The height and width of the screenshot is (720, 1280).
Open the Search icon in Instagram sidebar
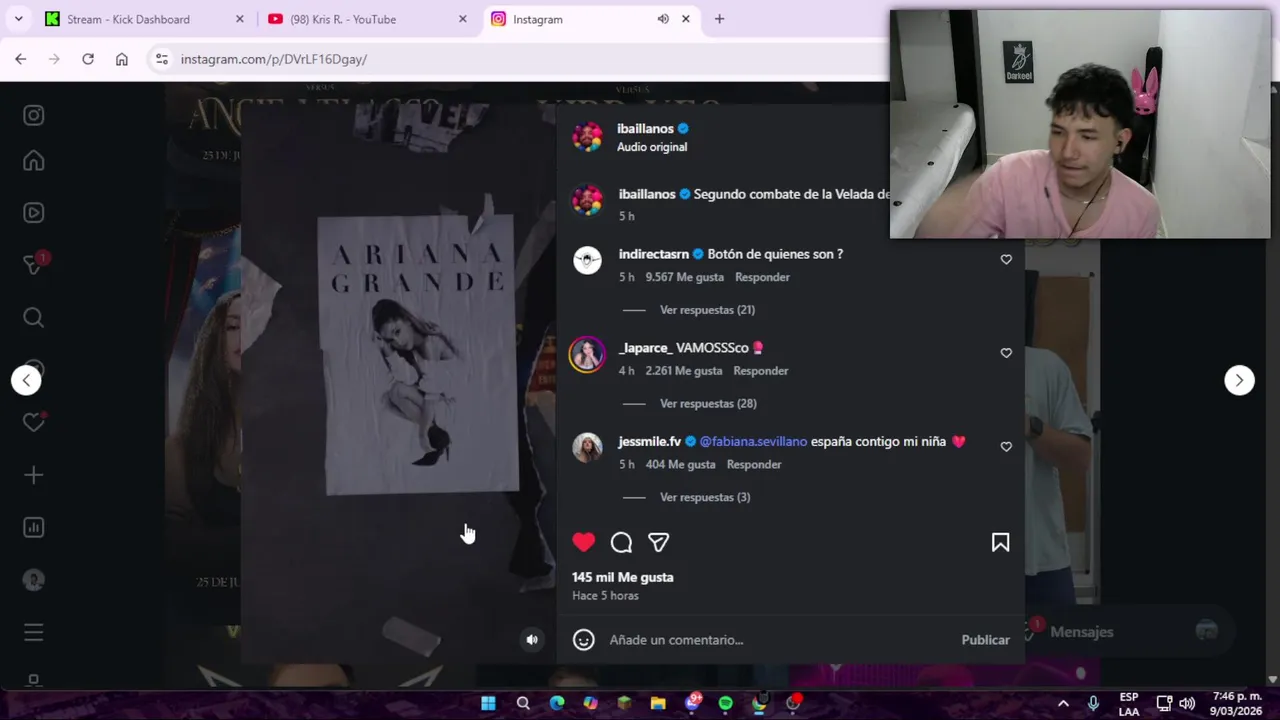(x=34, y=317)
